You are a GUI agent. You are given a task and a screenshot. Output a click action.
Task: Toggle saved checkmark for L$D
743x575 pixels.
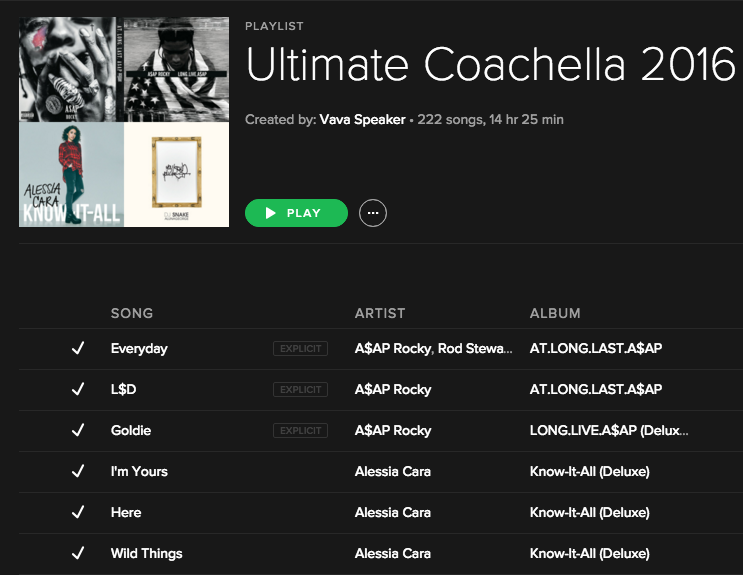[78, 389]
